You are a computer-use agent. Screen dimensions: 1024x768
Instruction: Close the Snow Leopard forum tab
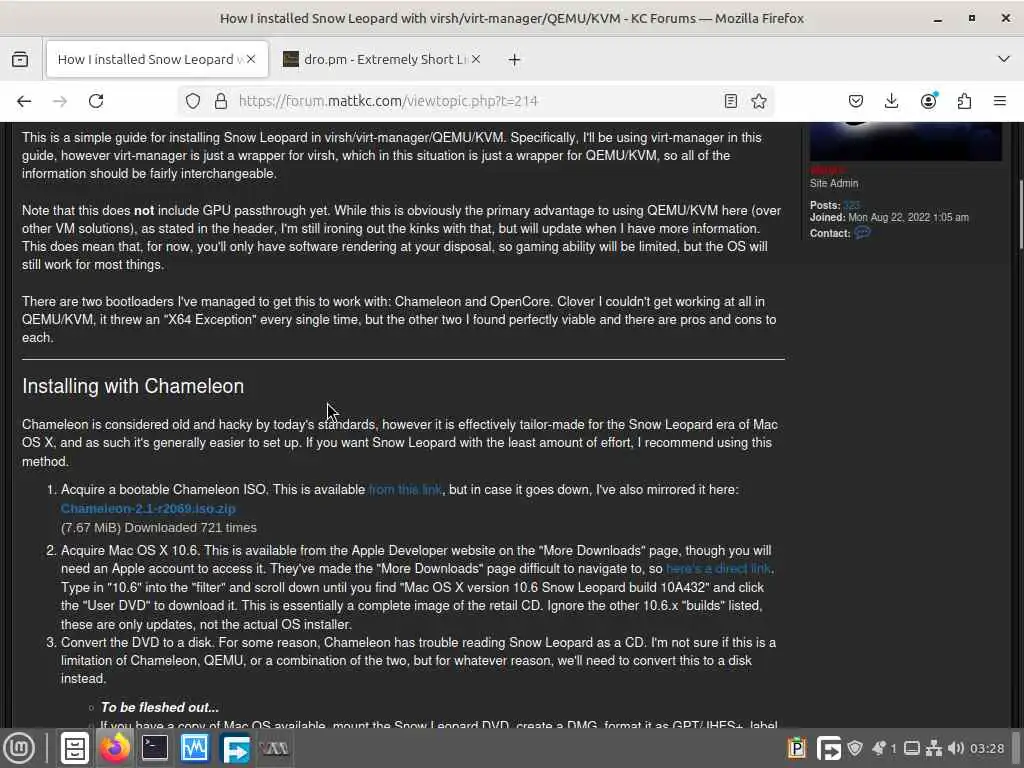click(x=251, y=59)
